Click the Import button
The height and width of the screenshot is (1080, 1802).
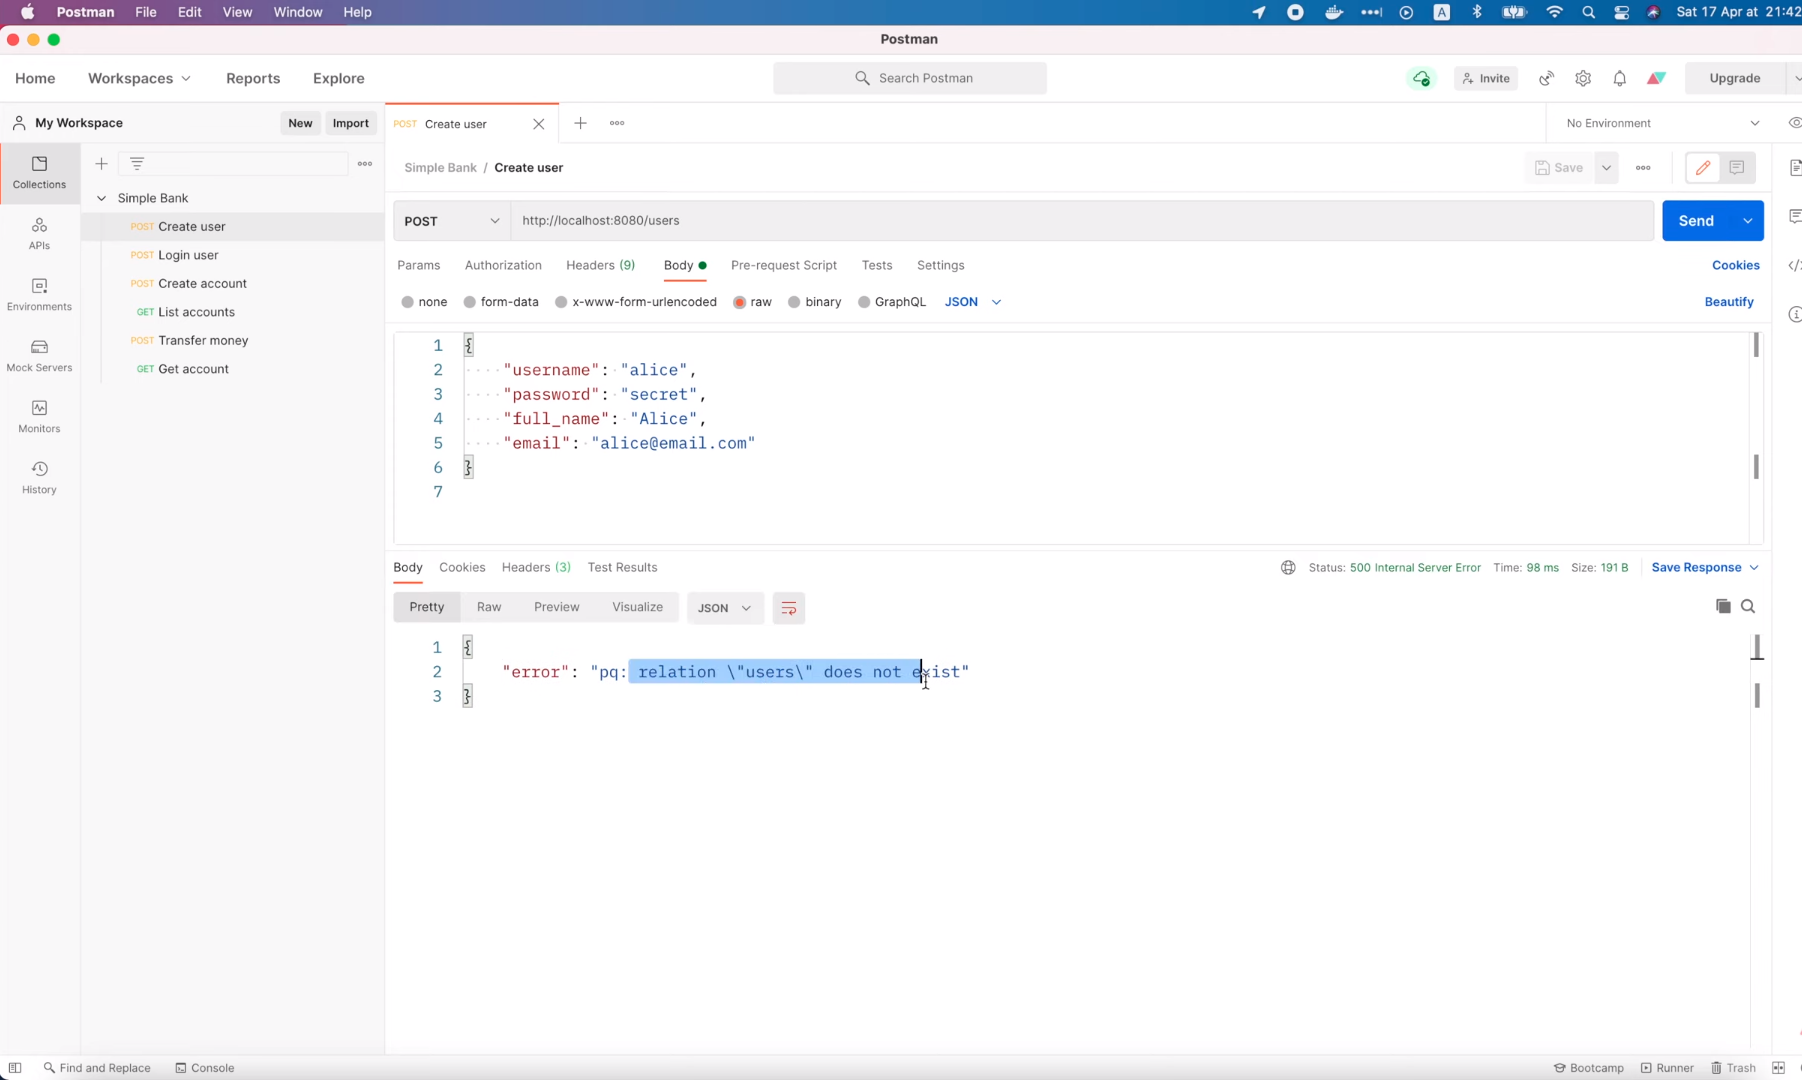point(350,123)
